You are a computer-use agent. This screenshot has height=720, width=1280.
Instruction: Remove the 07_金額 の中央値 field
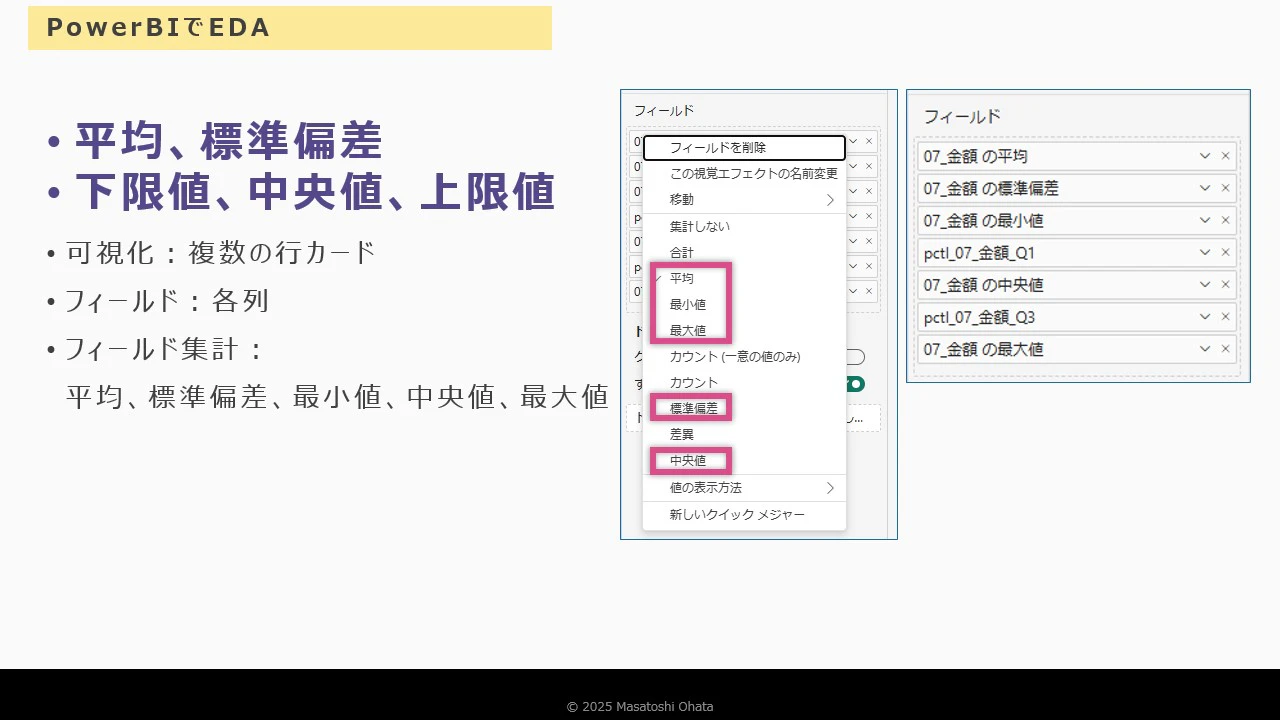pyautogui.click(x=1225, y=285)
